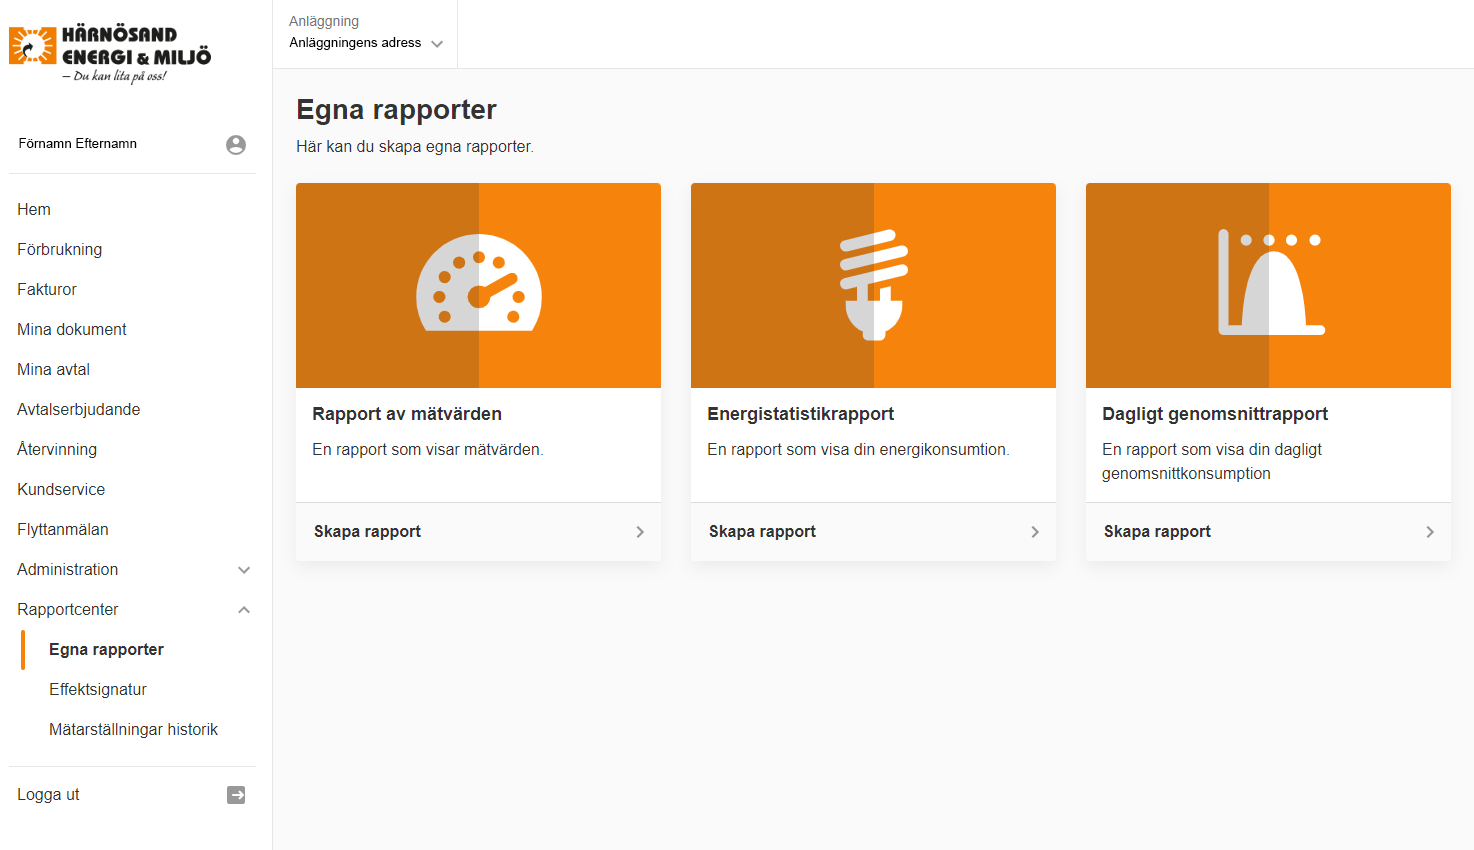Click the Dagligt genomsnittrapport card title
The height and width of the screenshot is (850, 1474).
click(x=1215, y=414)
